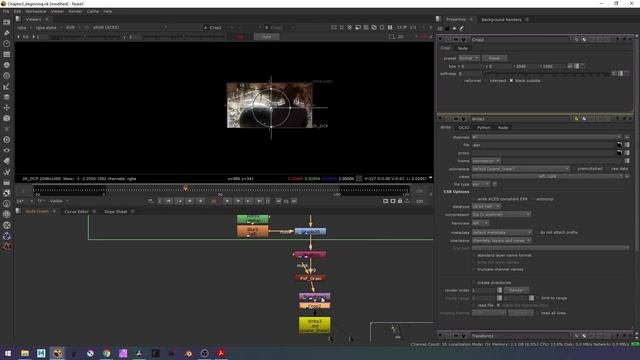
Task: Open the Crop preset format dropdown
Action: [469, 58]
